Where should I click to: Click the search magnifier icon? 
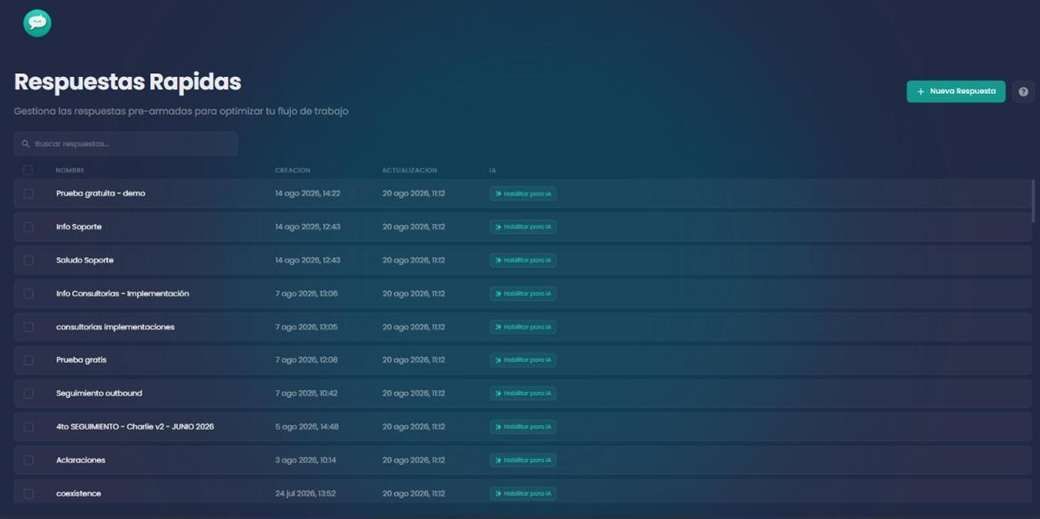[25, 143]
